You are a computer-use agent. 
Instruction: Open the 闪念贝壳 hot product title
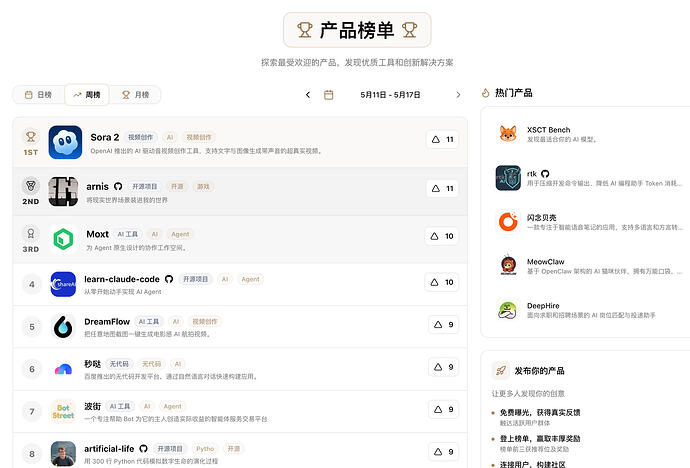[542, 218]
